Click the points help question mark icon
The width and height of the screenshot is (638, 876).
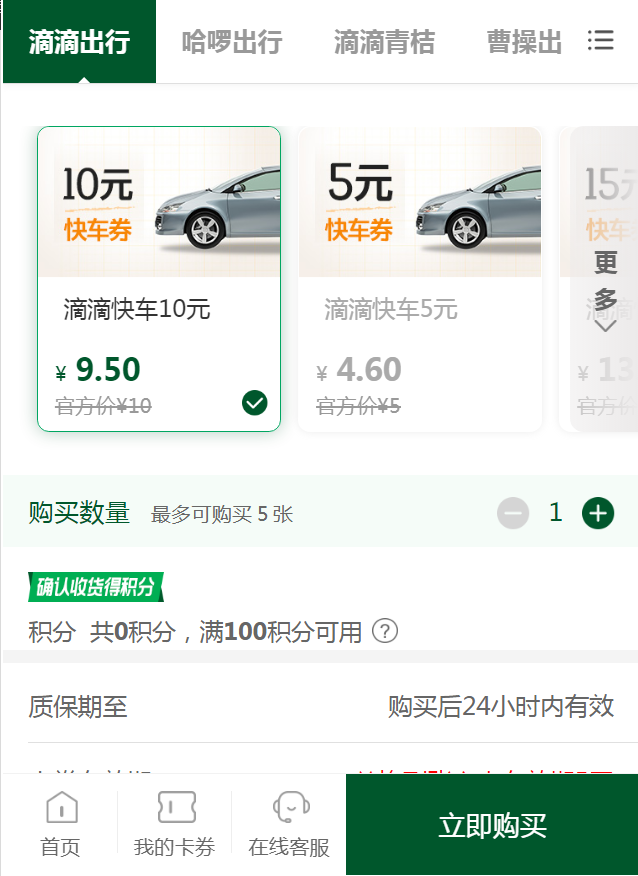(x=385, y=631)
